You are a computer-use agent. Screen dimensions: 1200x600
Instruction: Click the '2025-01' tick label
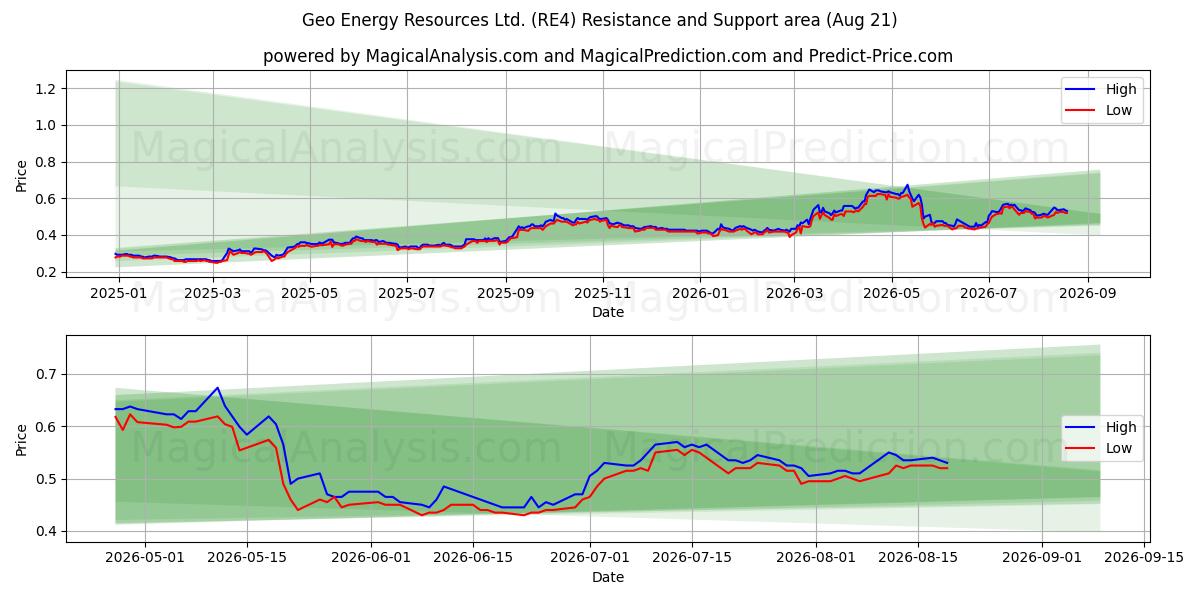click(x=120, y=293)
